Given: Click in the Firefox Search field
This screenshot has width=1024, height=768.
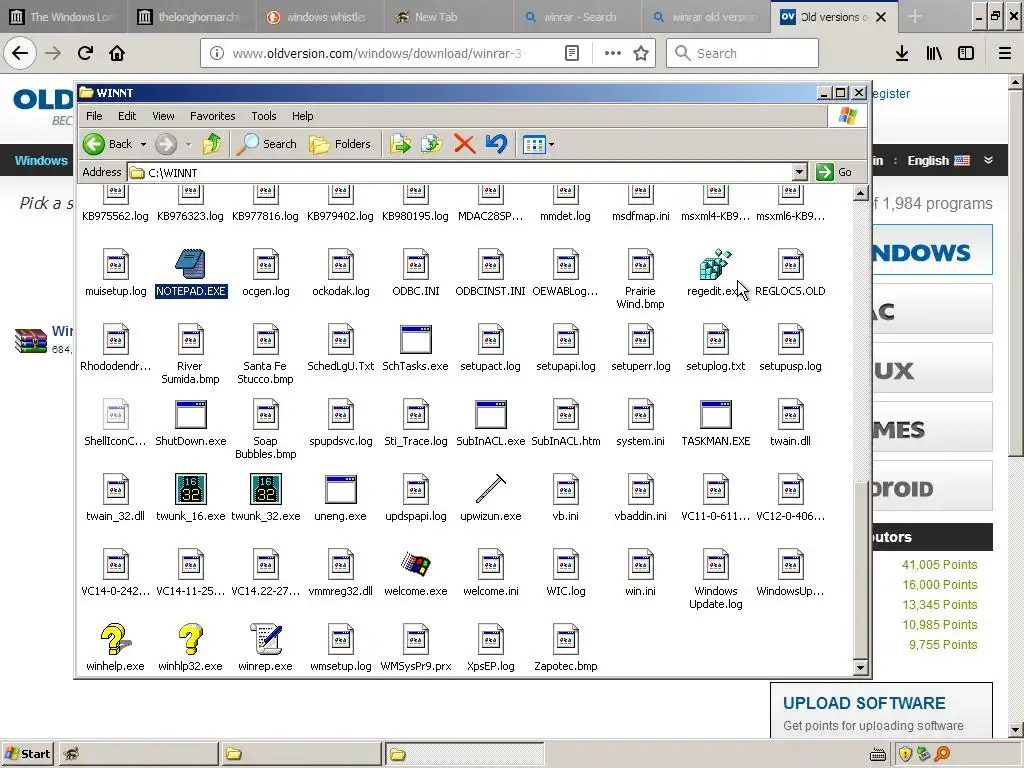Looking at the screenshot, I should pos(742,53).
